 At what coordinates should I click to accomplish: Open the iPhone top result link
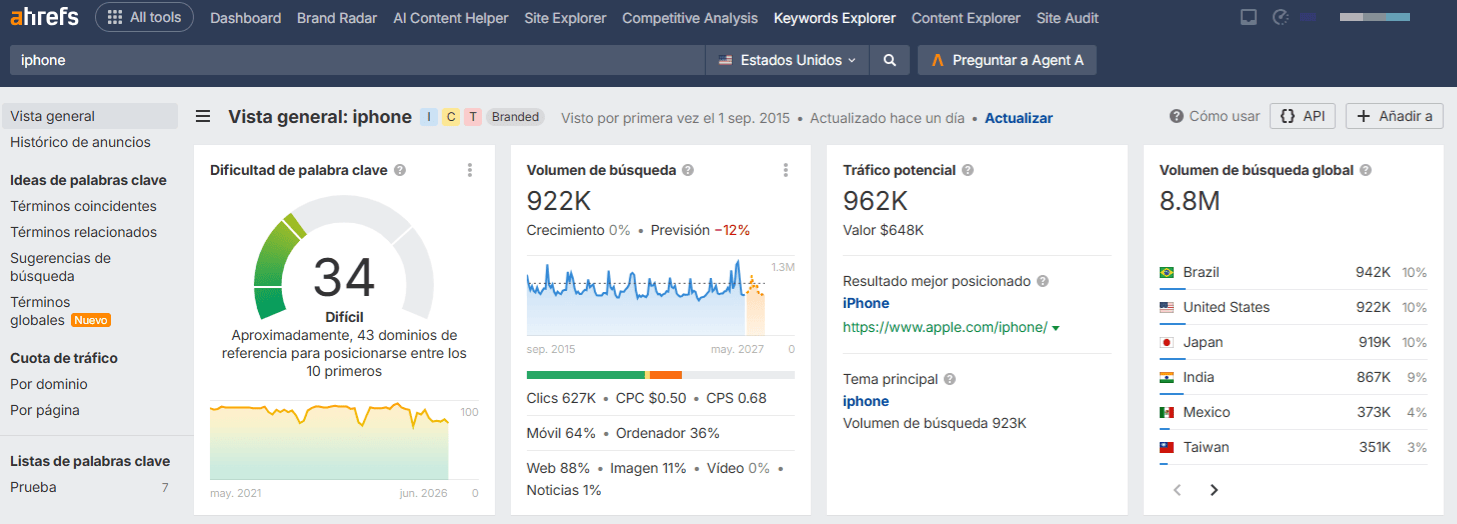[866, 303]
